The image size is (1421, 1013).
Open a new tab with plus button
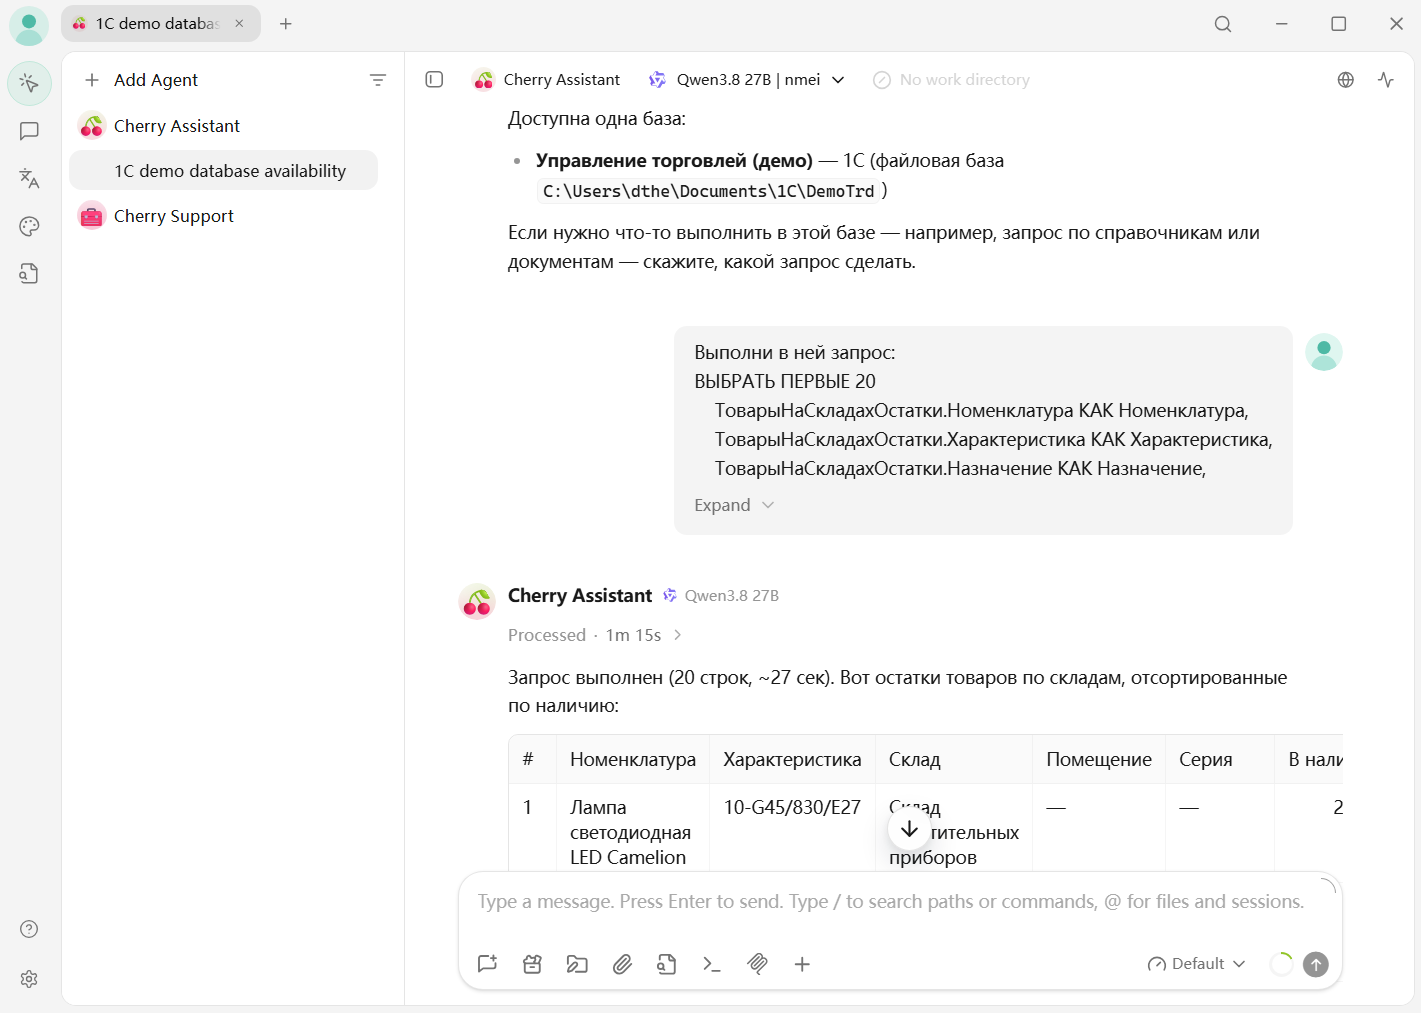(x=286, y=24)
